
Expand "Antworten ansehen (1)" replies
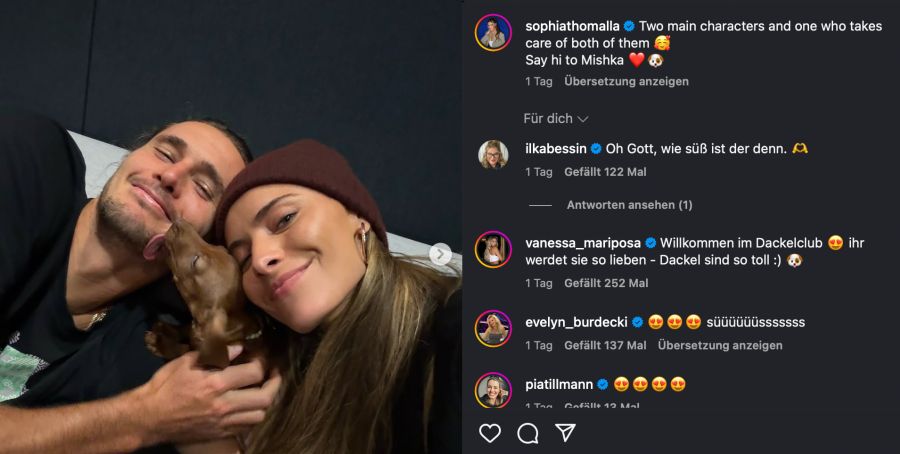coord(629,205)
